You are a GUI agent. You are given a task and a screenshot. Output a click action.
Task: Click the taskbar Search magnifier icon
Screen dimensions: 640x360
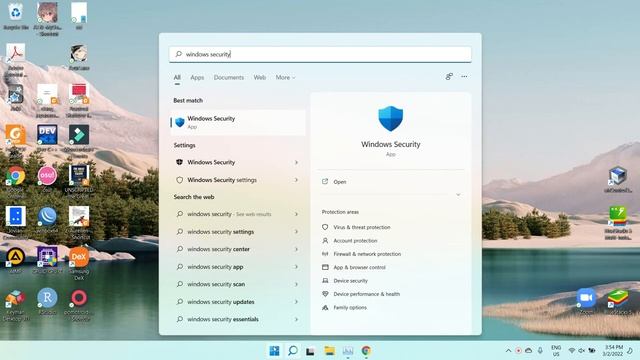click(293, 351)
